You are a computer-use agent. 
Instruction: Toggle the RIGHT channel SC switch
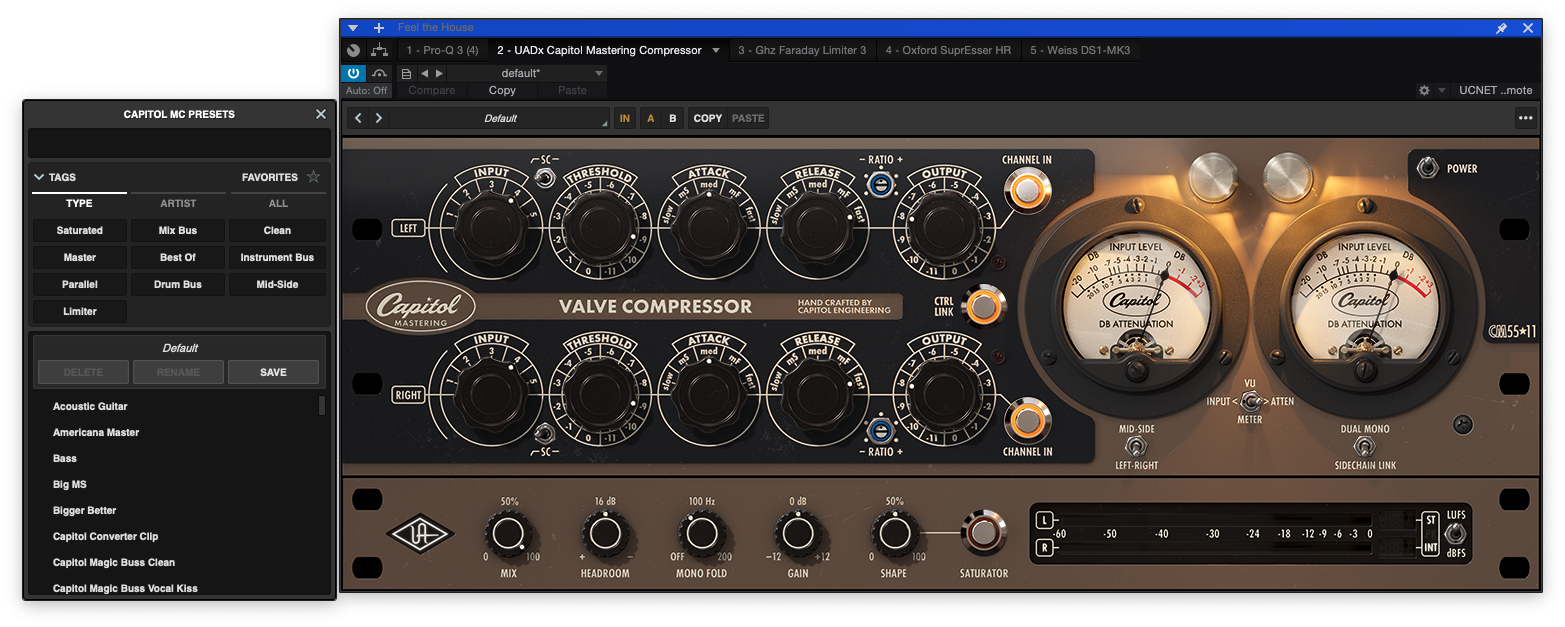pyautogui.click(x=543, y=433)
